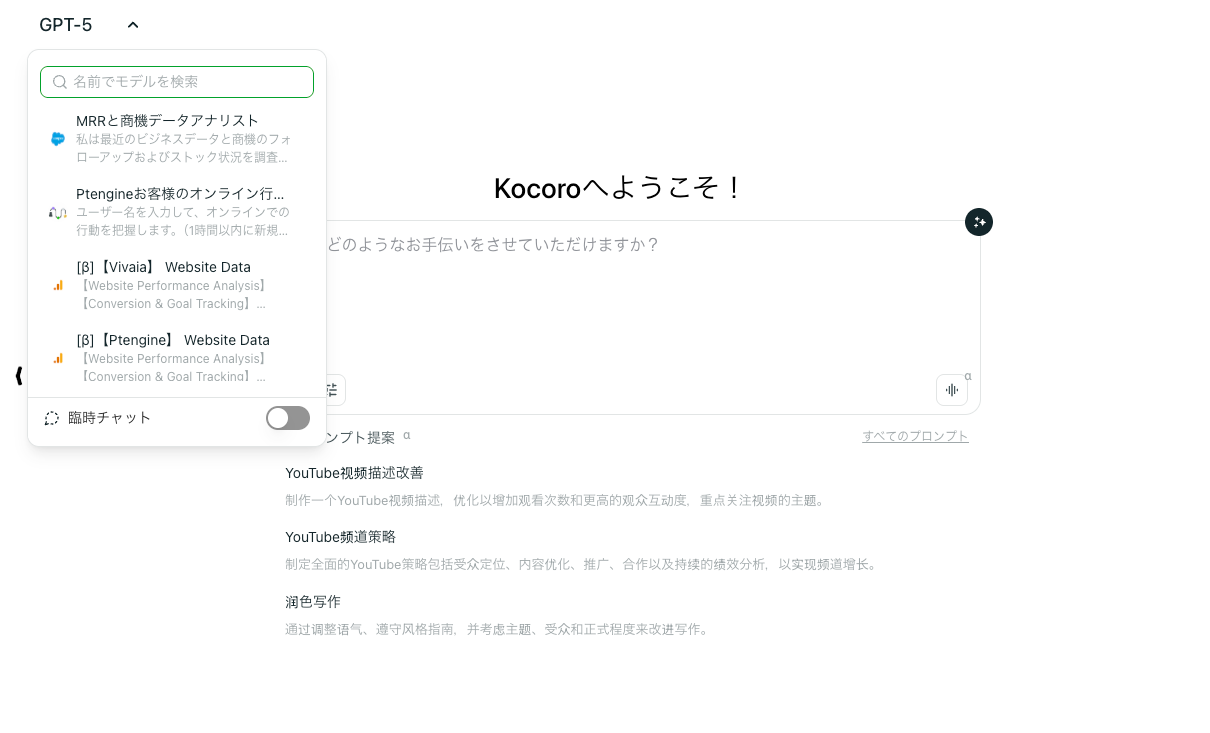Click the Salesforce cloud icon for MRR analyst
Viewport: 1210px width, 733px height.
[x=58, y=139]
